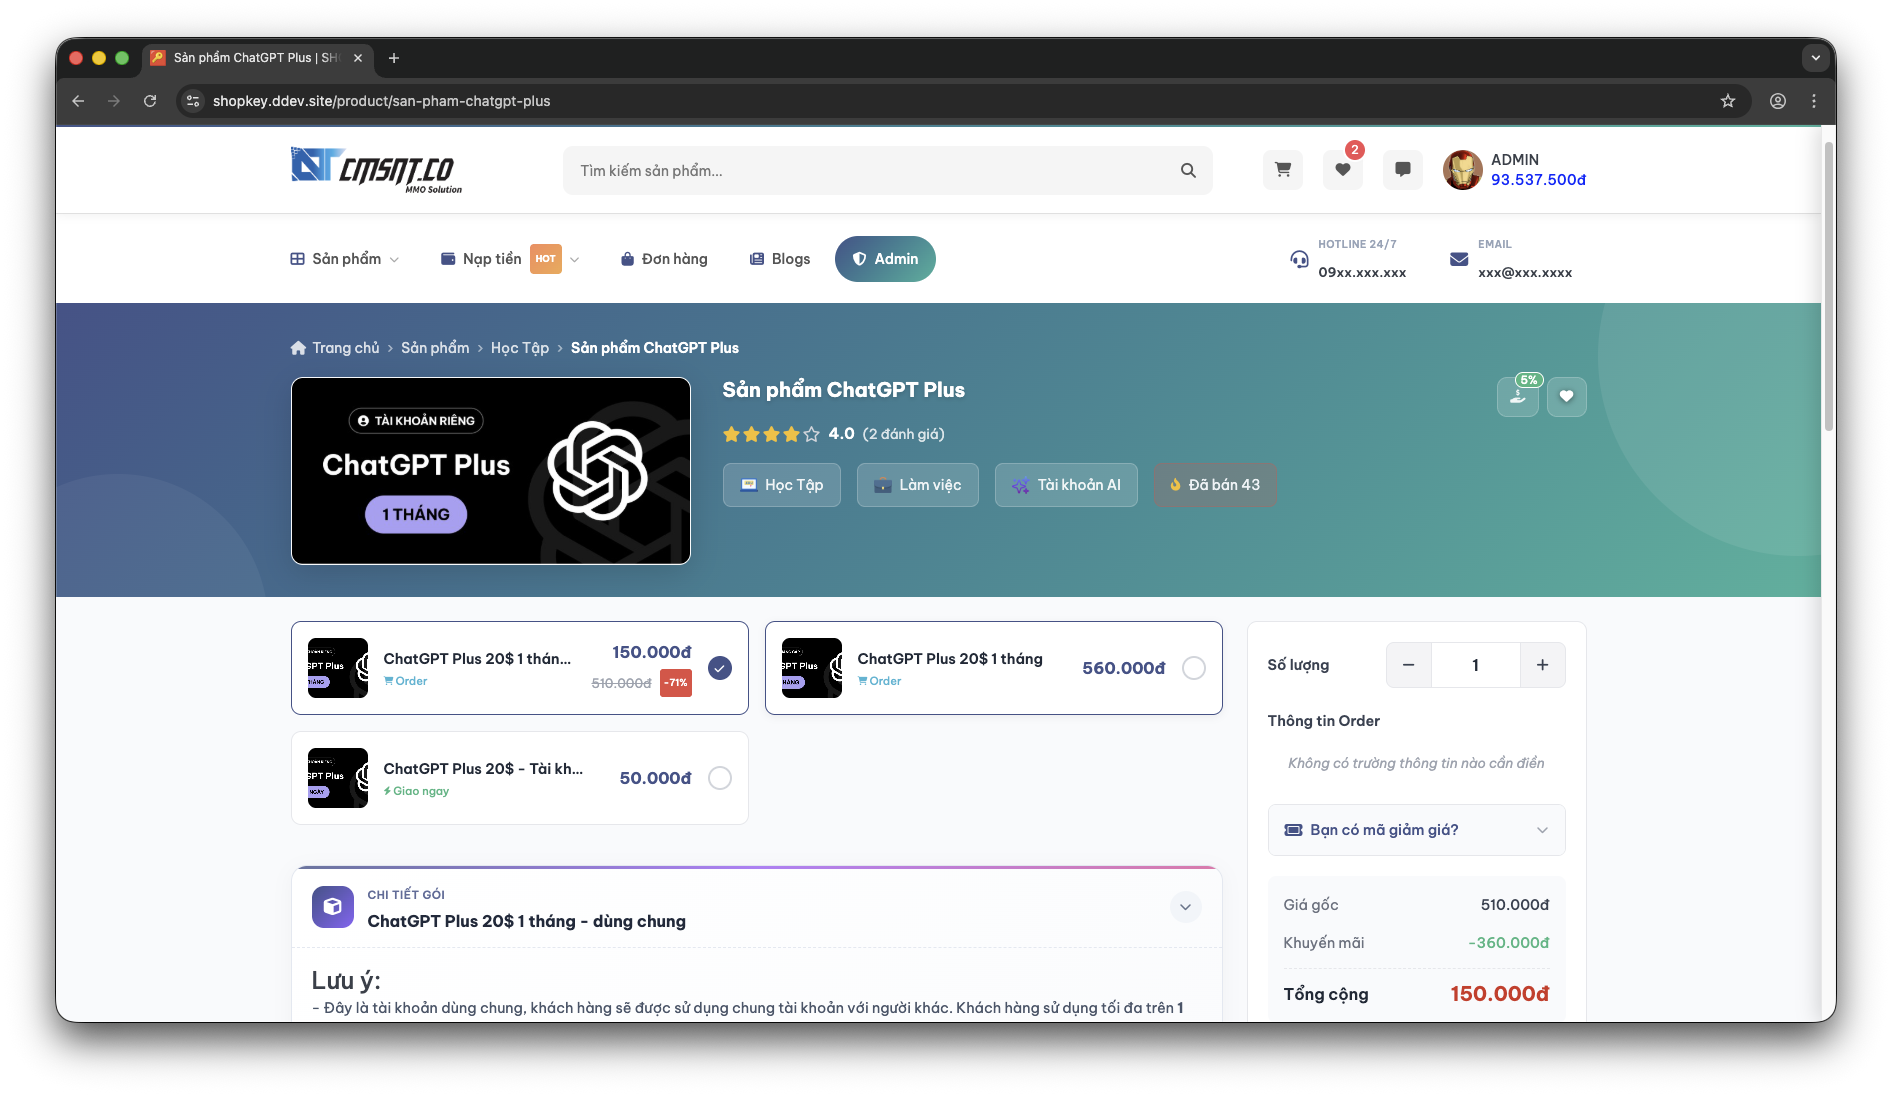Viewport: 1892px width, 1096px height.
Task: Add product to favorites with heart button
Action: point(1566,397)
